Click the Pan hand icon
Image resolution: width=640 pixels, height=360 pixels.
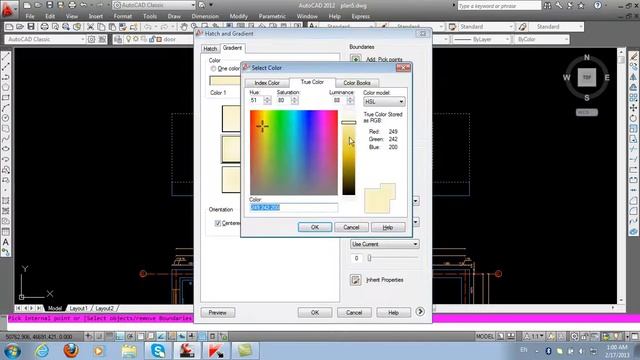[184, 27]
